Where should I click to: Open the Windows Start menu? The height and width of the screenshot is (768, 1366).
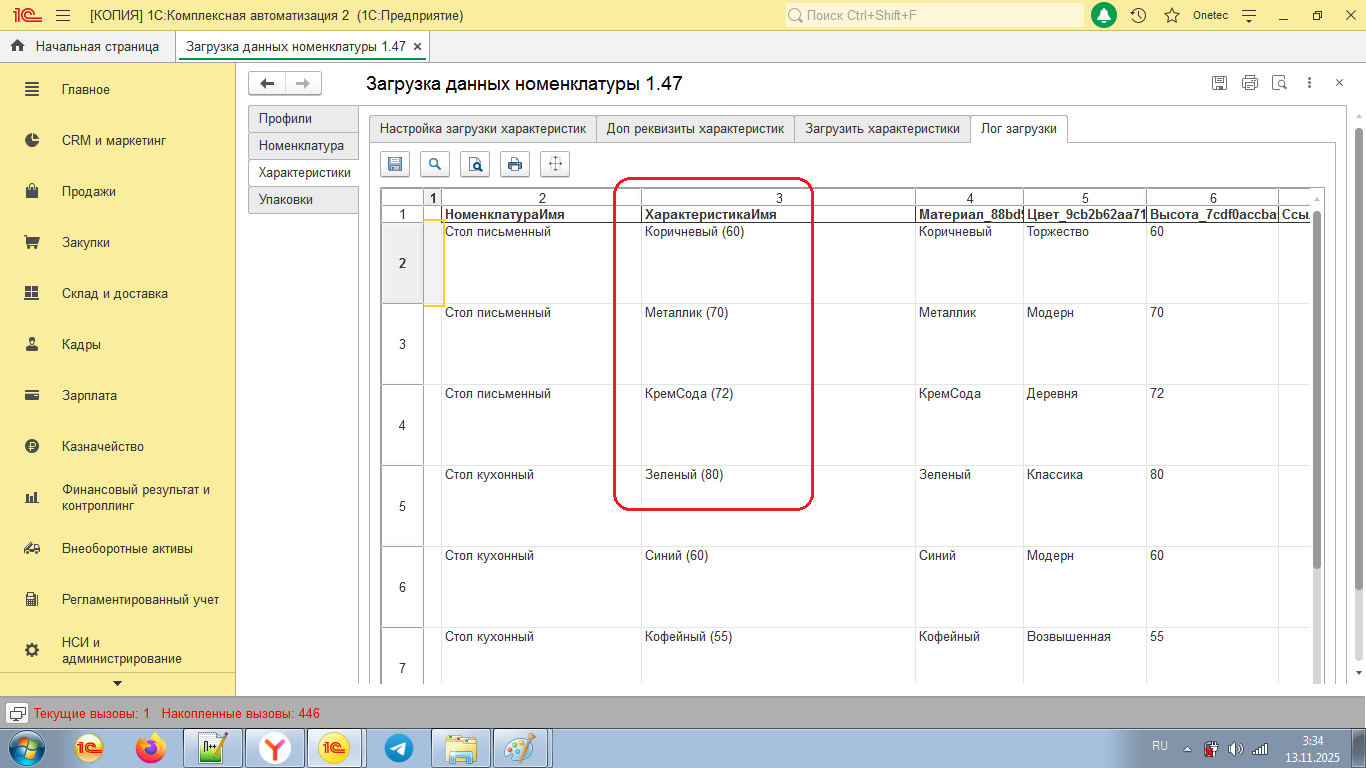25,748
